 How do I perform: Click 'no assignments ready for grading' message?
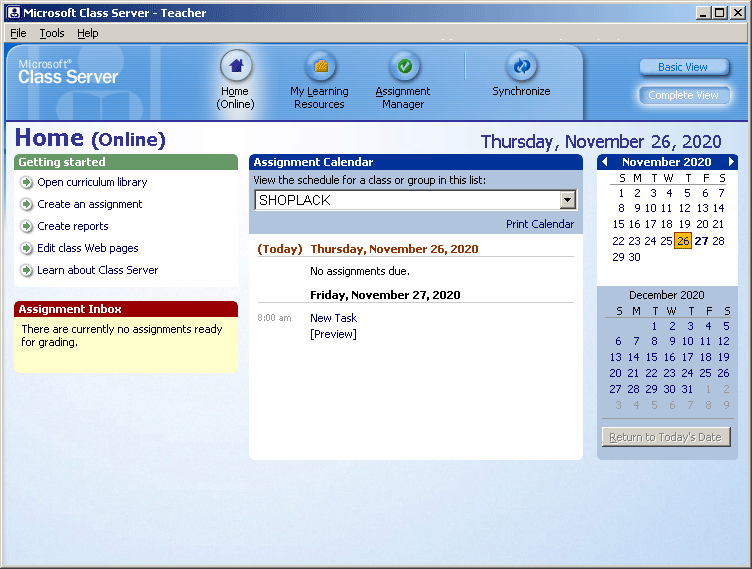(122, 335)
